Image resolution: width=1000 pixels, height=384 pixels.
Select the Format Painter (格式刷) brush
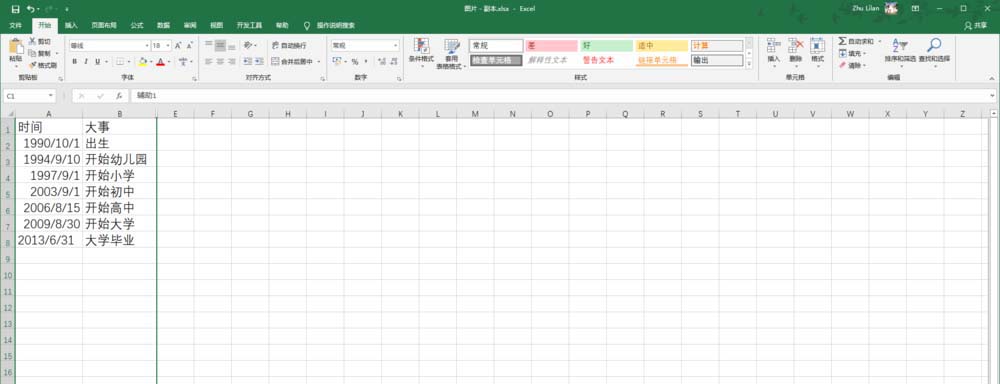33,65
